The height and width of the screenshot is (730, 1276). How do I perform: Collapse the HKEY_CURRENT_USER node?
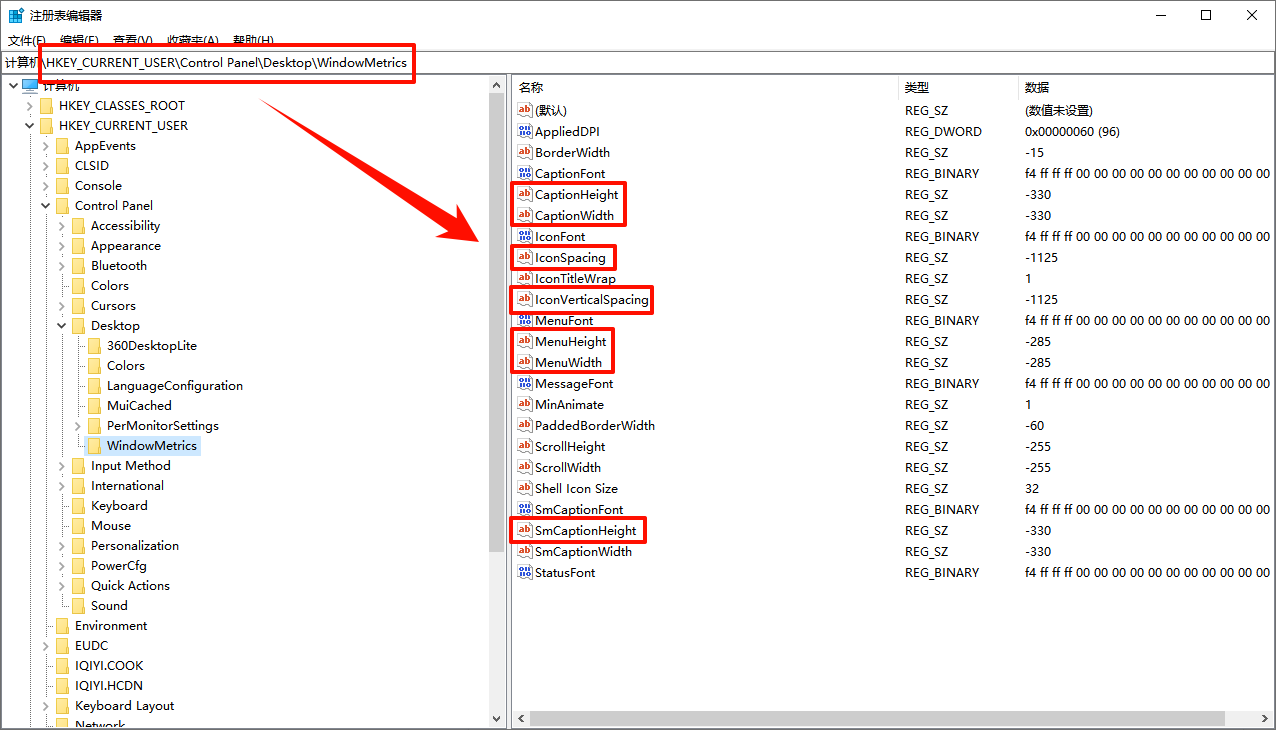coord(30,126)
